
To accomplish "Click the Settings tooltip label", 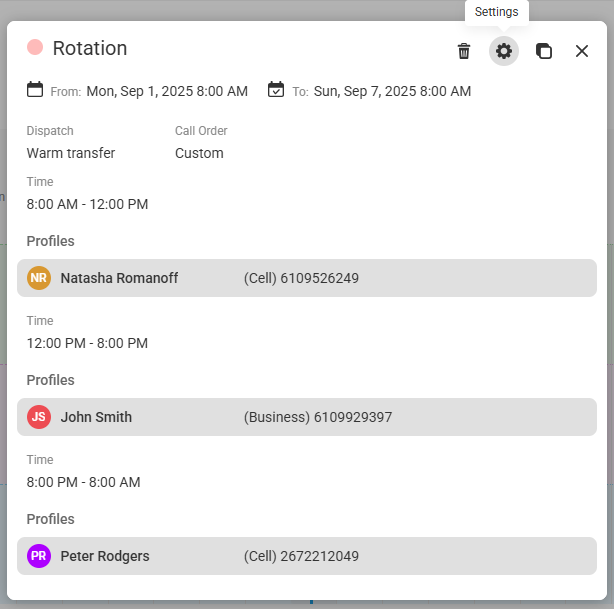I will click(x=497, y=12).
